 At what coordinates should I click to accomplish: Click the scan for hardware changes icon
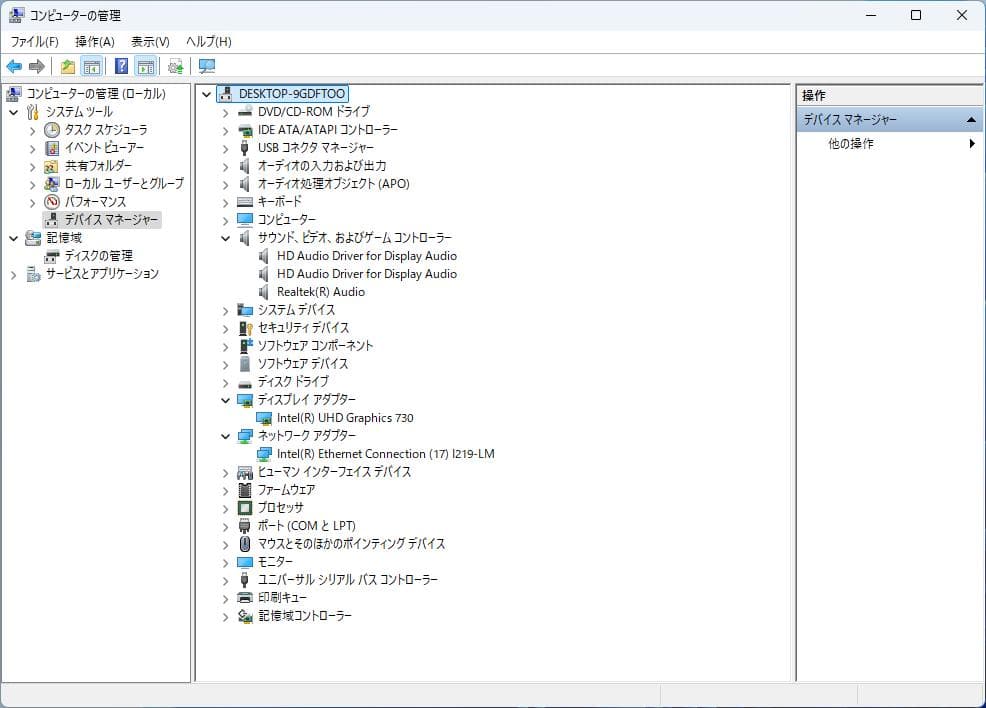pos(175,66)
